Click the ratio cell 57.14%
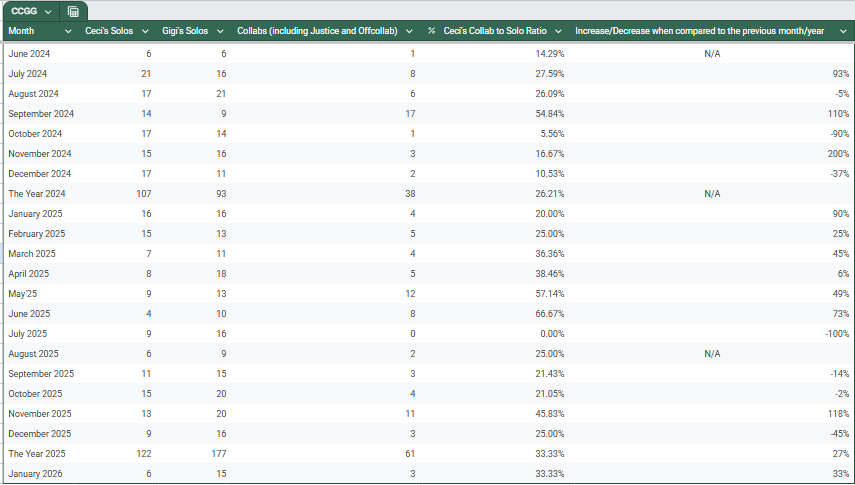This screenshot has height=485, width=855. tap(550, 294)
